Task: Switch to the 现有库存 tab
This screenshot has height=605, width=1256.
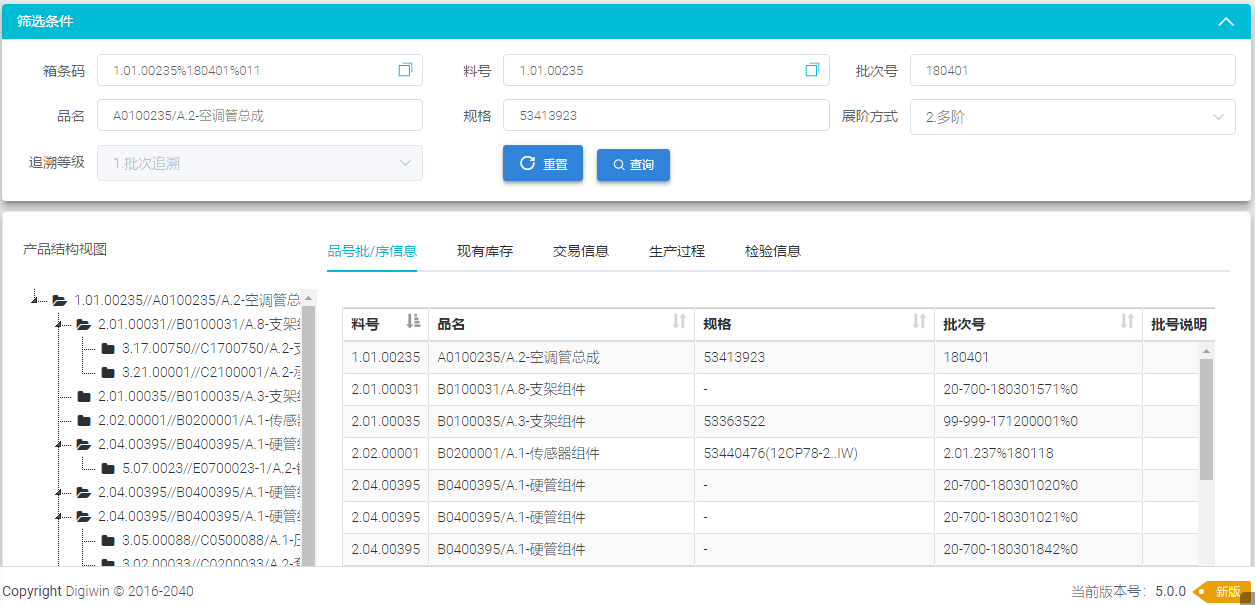Action: pos(485,251)
